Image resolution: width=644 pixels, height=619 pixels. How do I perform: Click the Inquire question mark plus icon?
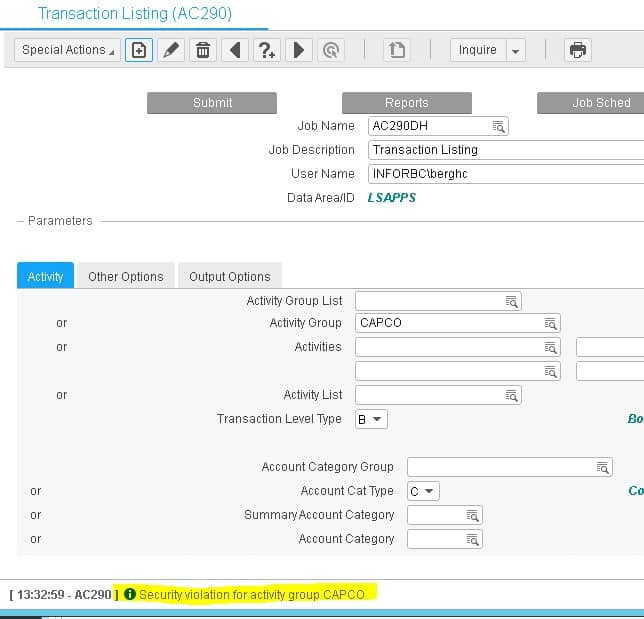[x=267, y=50]
